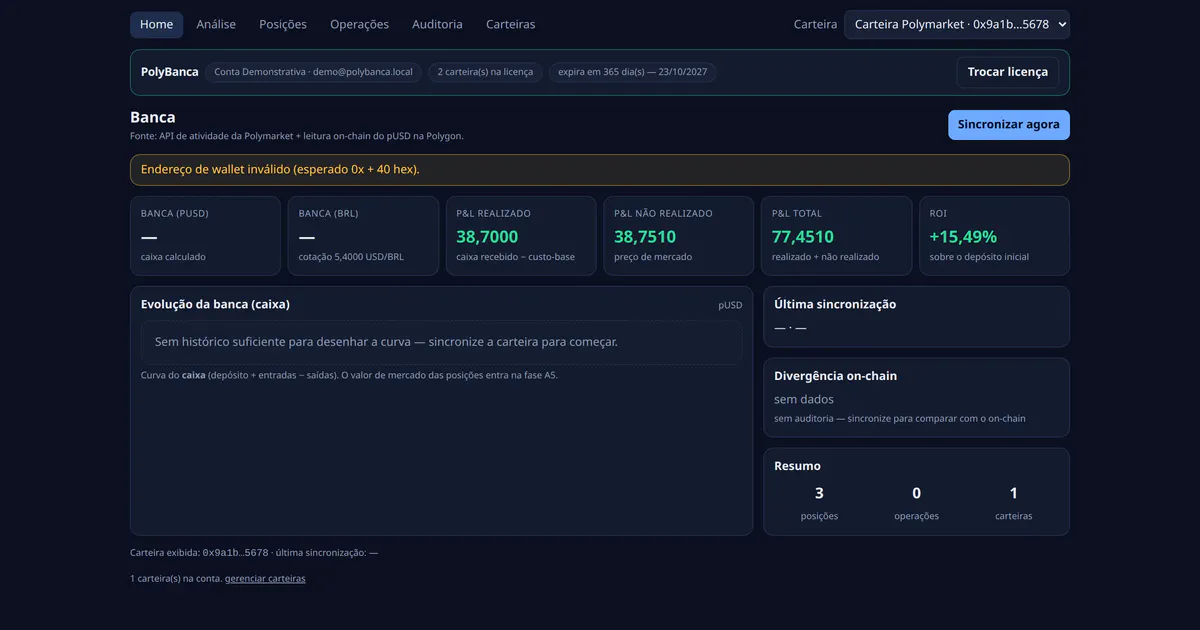Go to the Posições tab
Screen dimensions: 1200x630
click(283, 24)
